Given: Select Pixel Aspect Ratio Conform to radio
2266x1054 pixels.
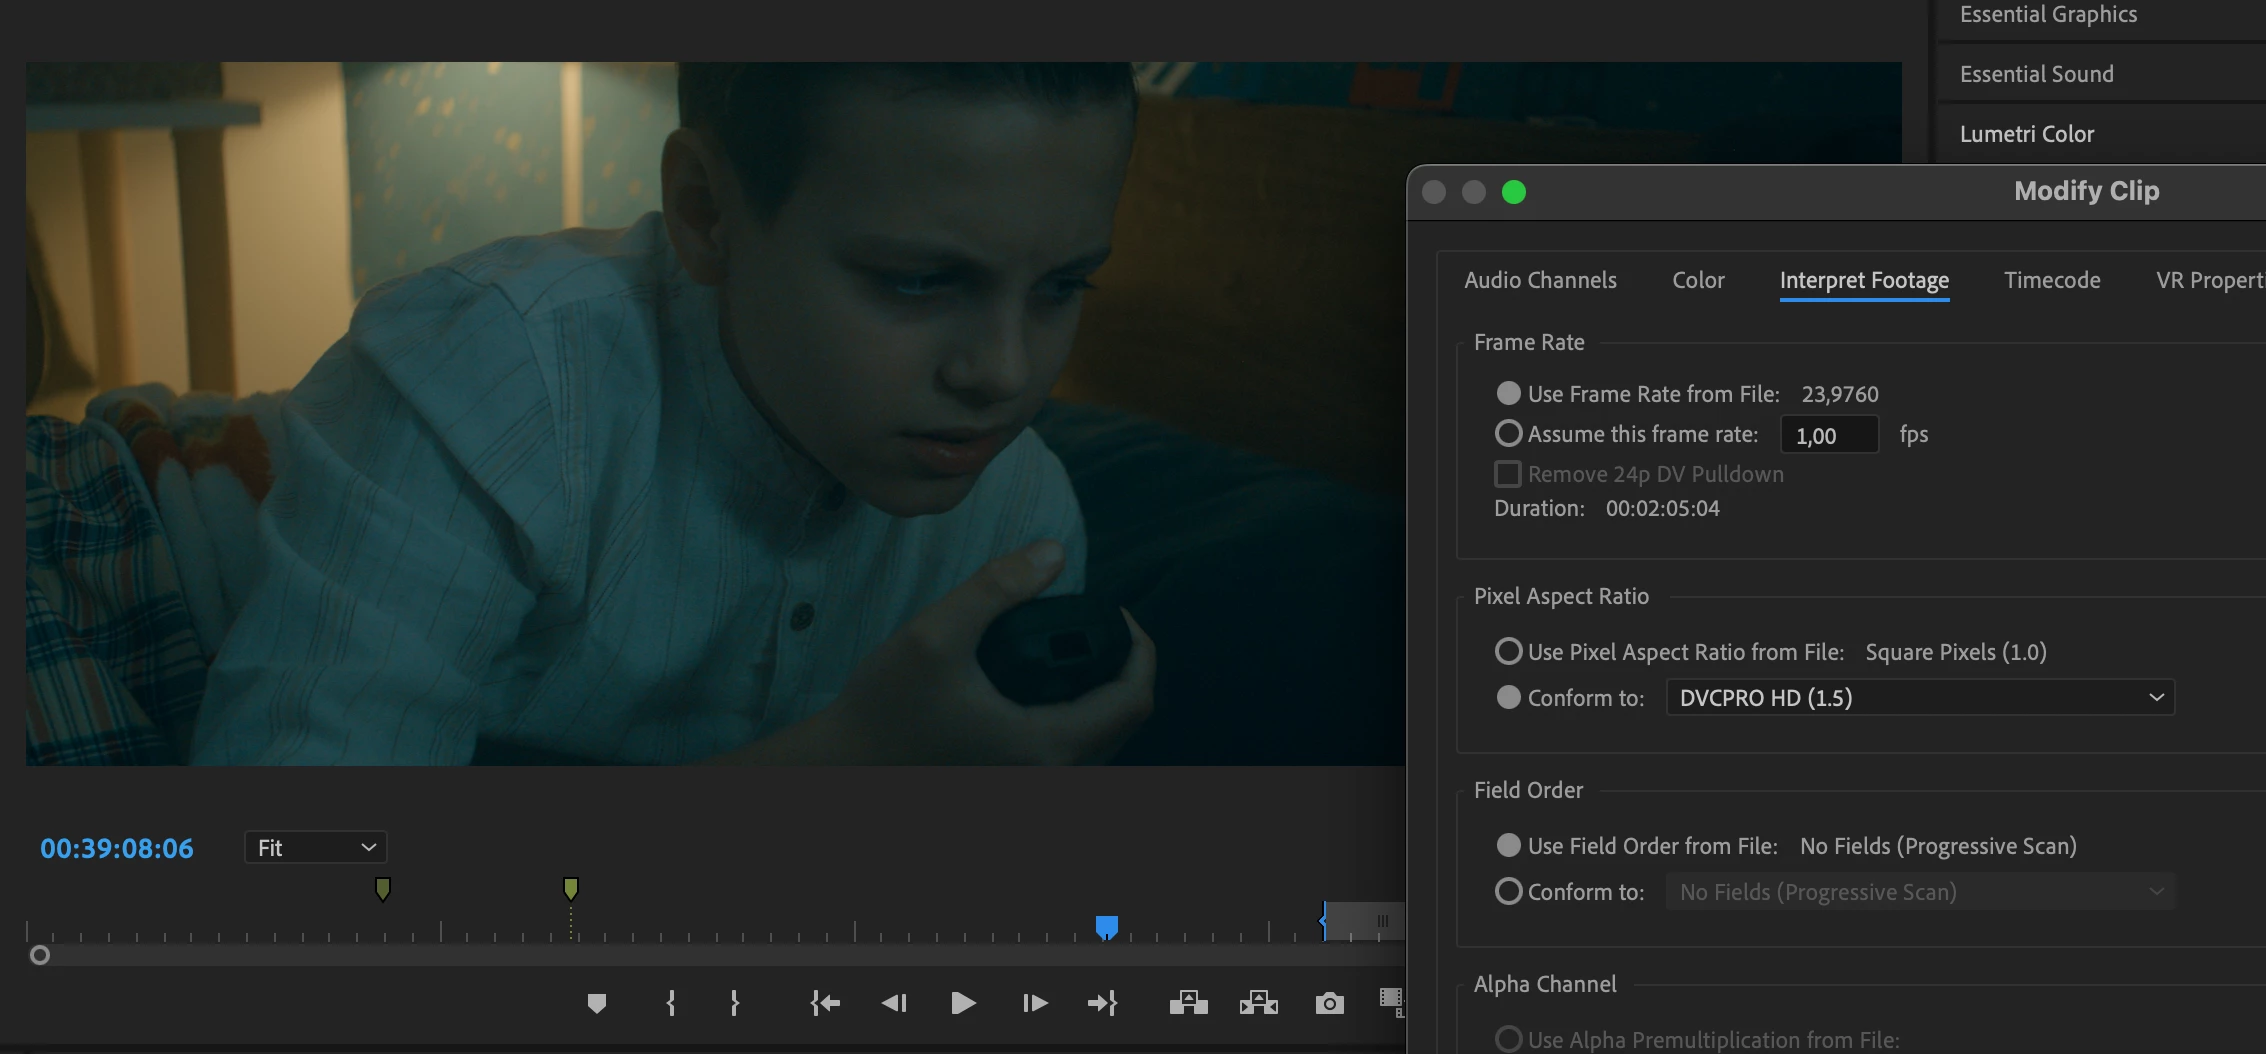Looking at the screenshot, I should click(1509, 698).
